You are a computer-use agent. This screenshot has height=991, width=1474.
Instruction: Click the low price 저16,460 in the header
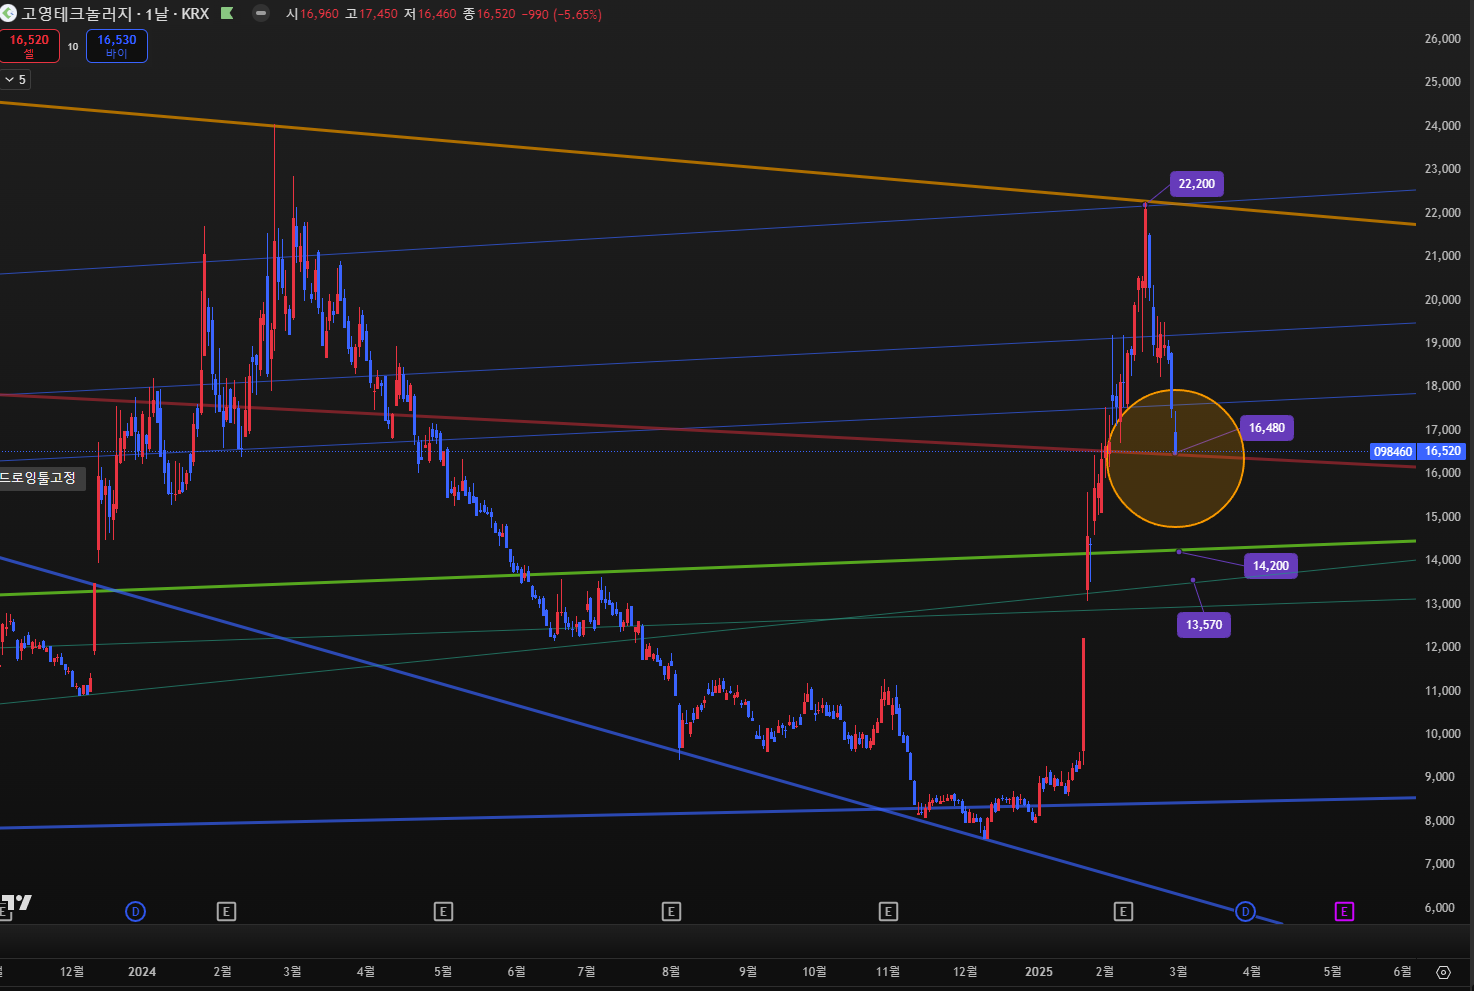click(430, 14)
